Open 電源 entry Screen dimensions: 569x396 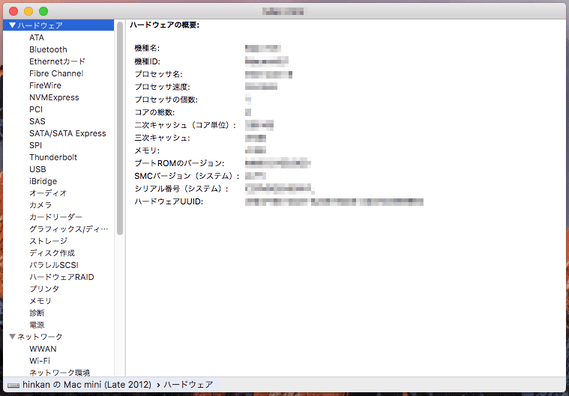coord(37,325)
